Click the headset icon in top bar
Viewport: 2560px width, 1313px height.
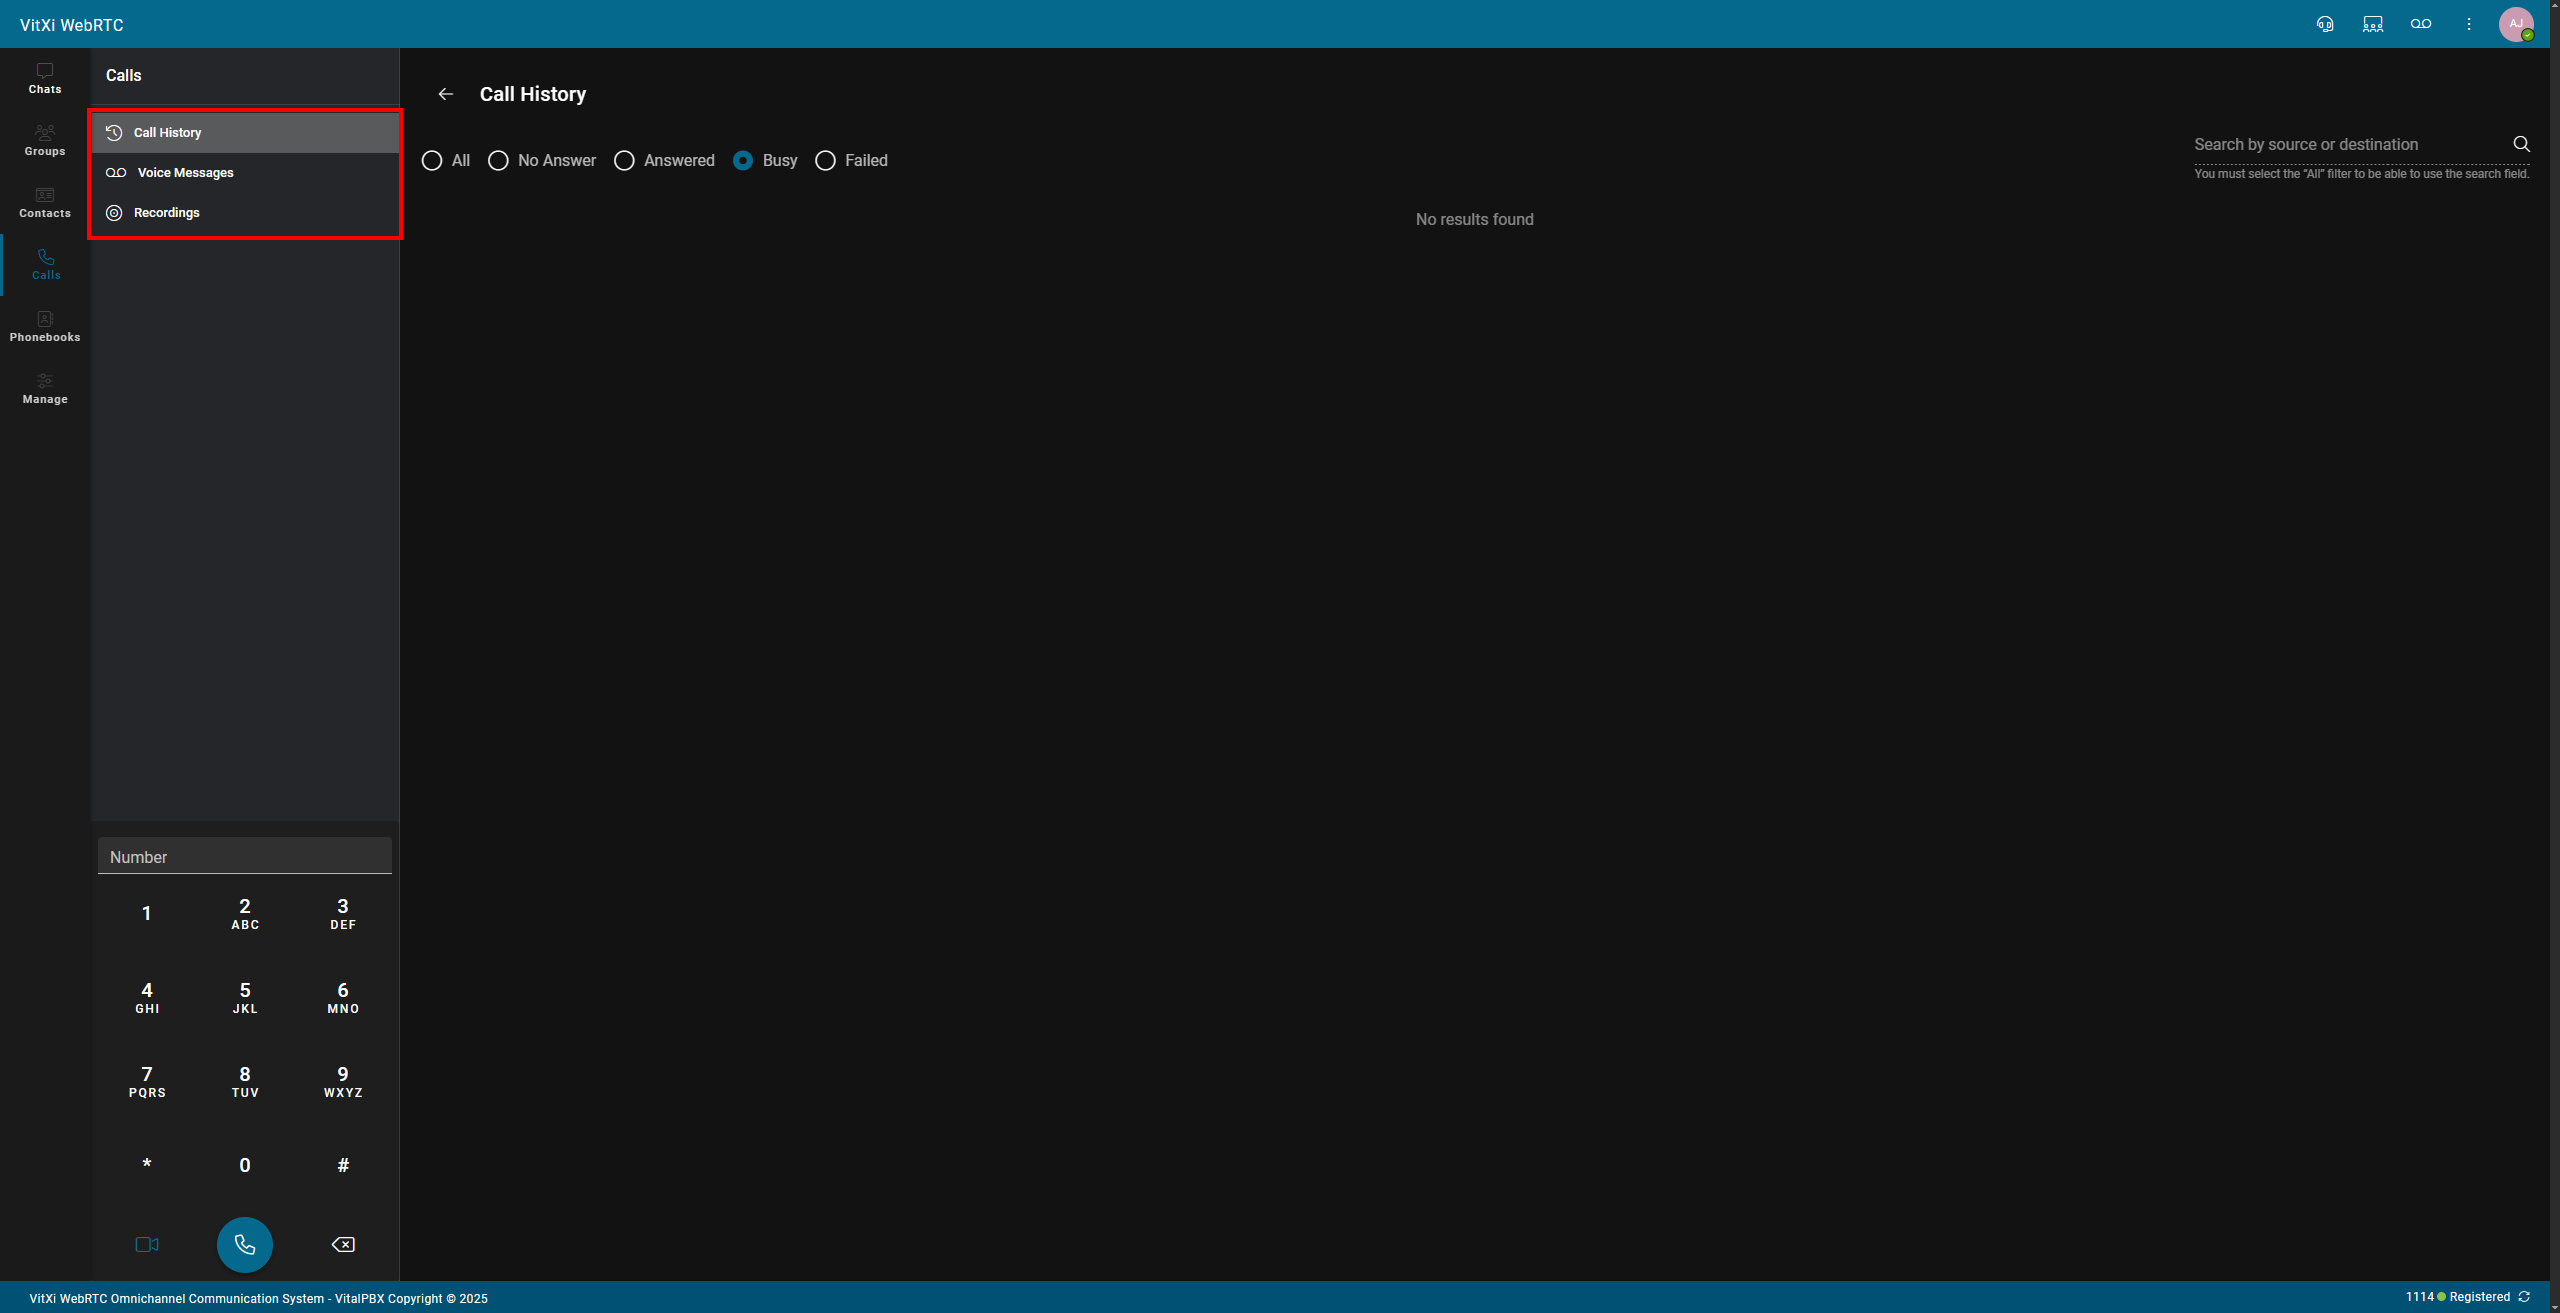tap(2325, 24)
